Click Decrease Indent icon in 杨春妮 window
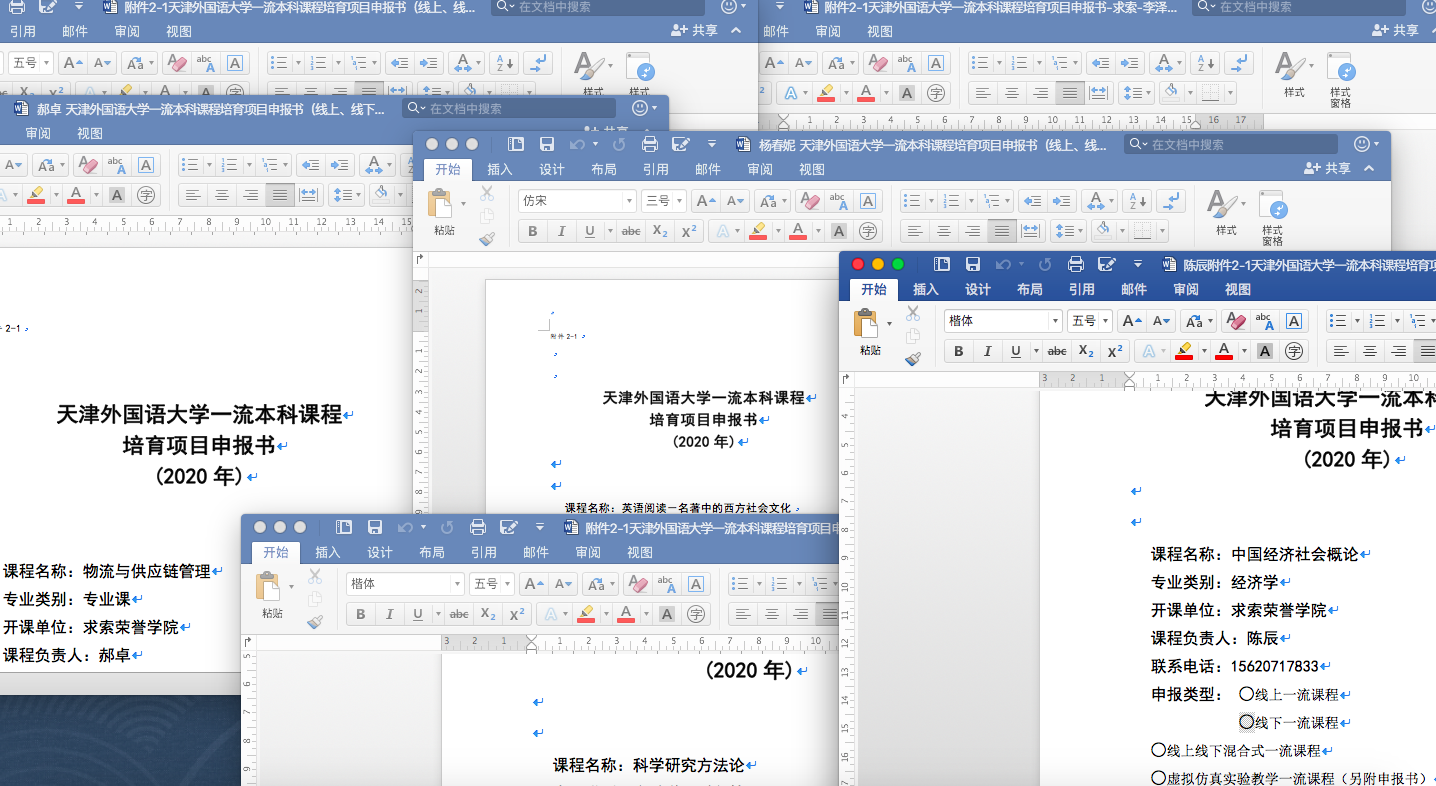Image resolution: width=1436 pixels, height=786 pixels. pyautogui.click(x=1032, y=201)
